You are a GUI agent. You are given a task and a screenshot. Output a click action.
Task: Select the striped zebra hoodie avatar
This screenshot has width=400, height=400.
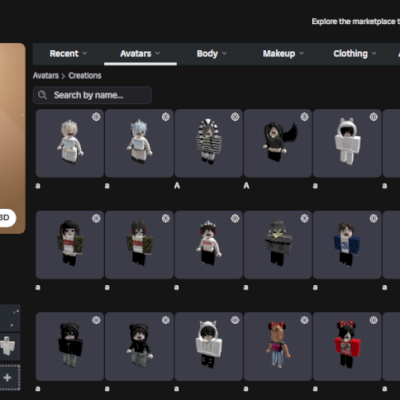pyautogui.click(x=209, y=143)
